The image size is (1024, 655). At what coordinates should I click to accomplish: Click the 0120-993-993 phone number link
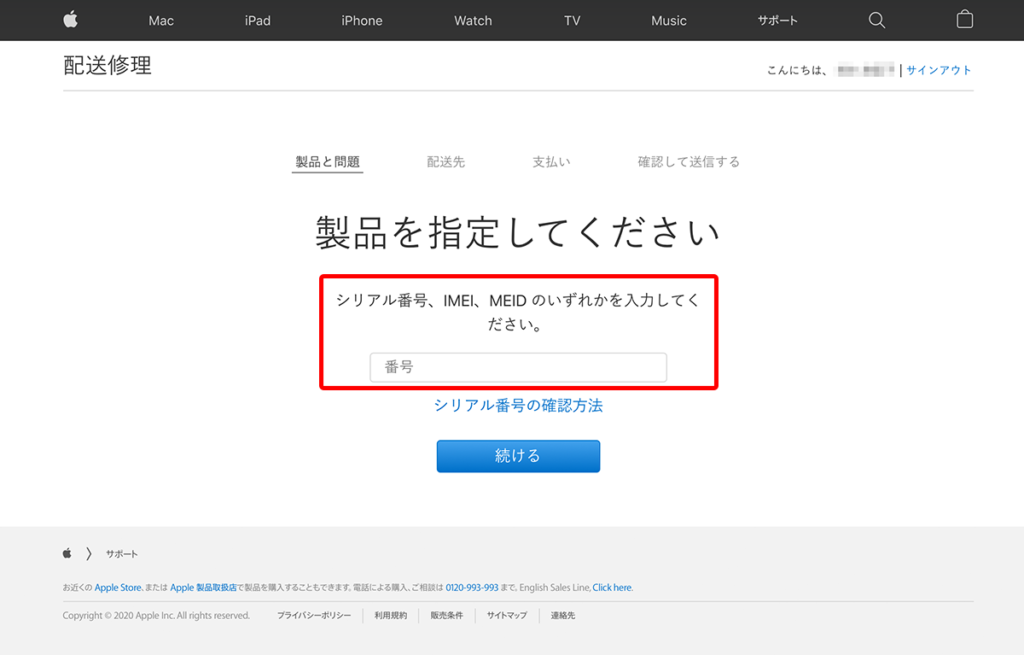472,588
